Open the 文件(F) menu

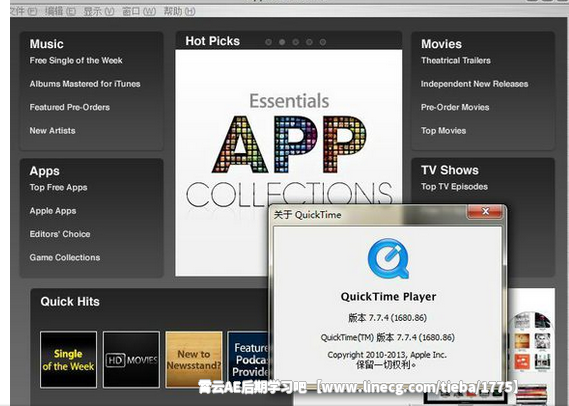click(23, 12)
